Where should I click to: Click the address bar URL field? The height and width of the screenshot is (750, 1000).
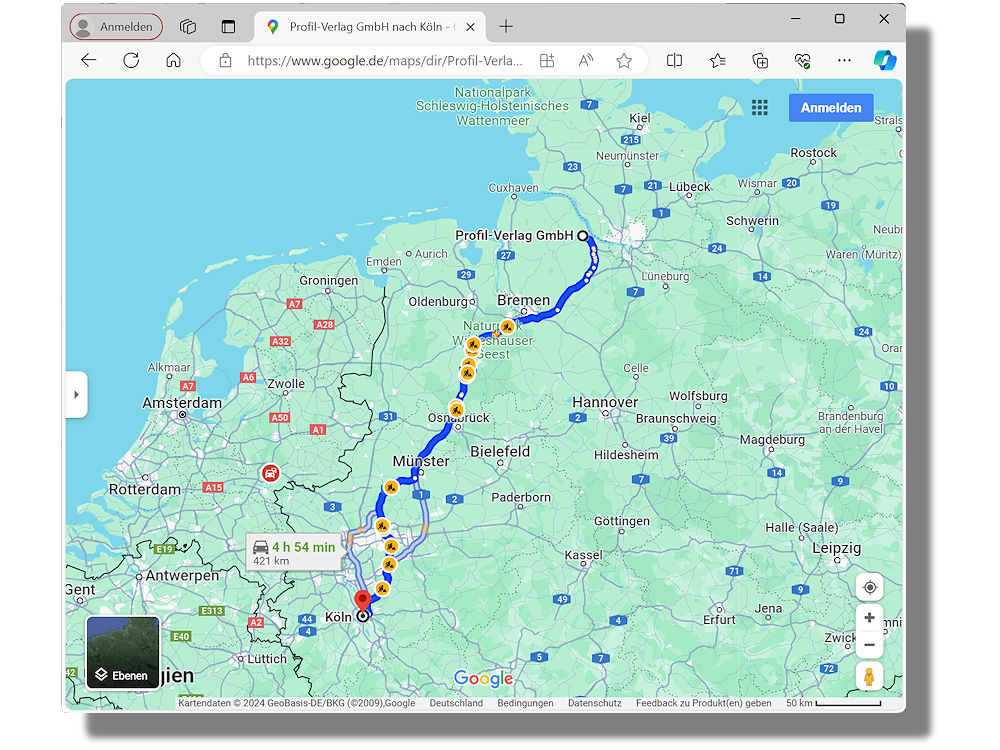pos(385,61)
